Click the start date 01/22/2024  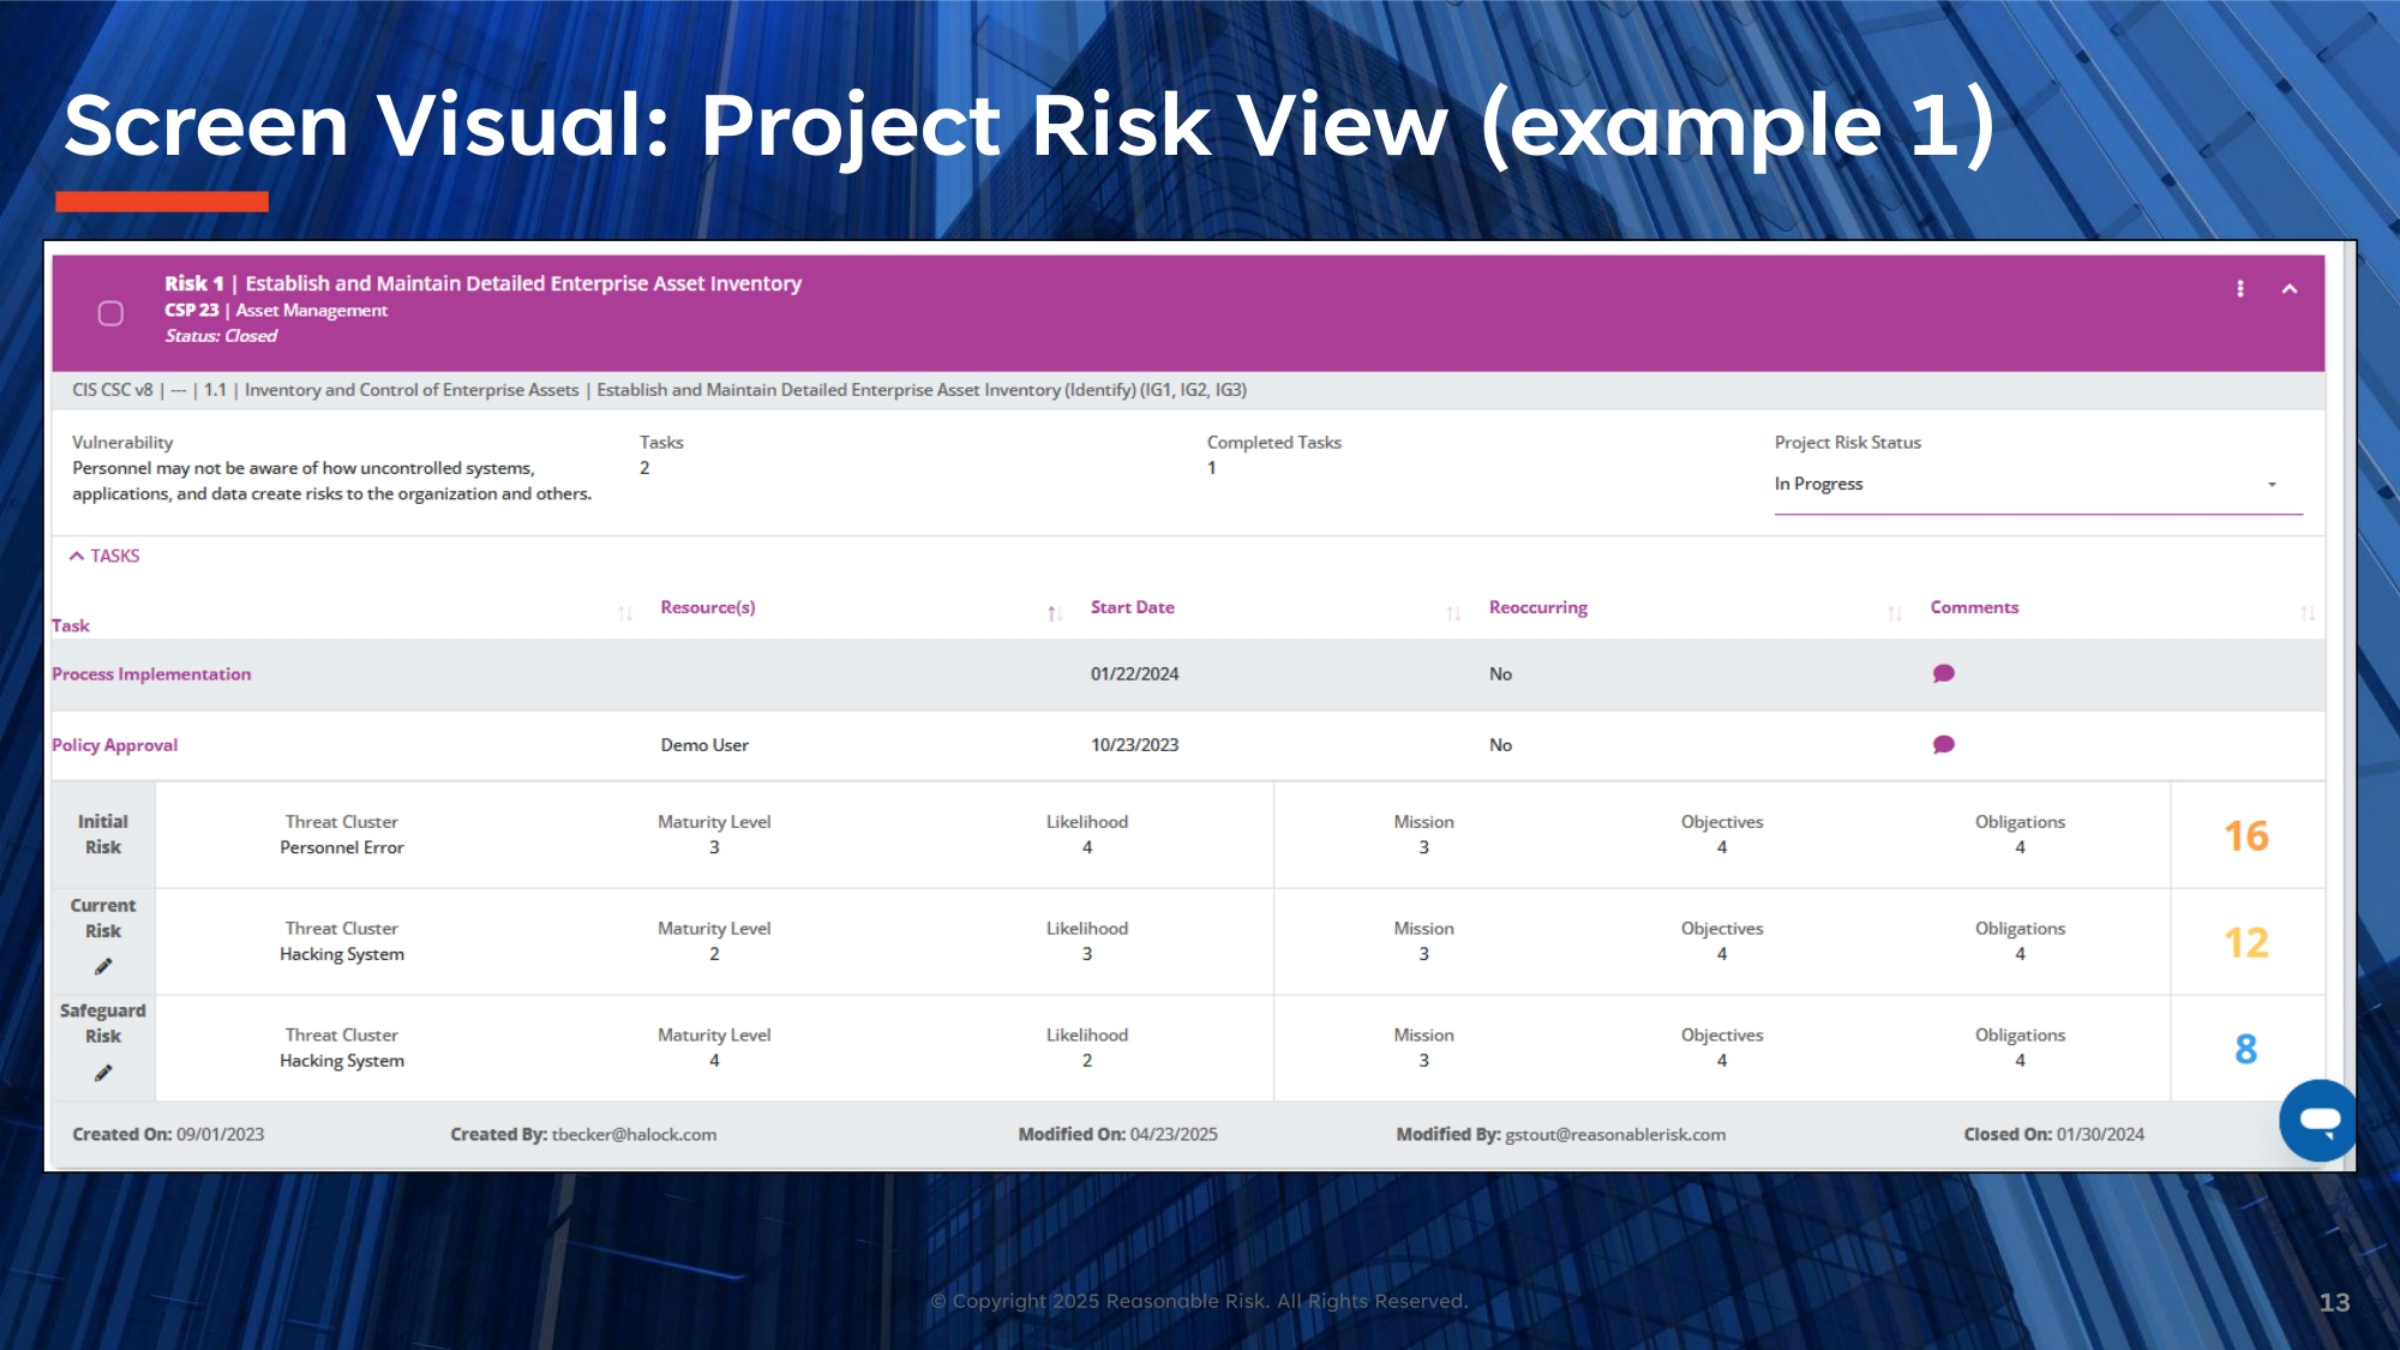point(1134,674)
